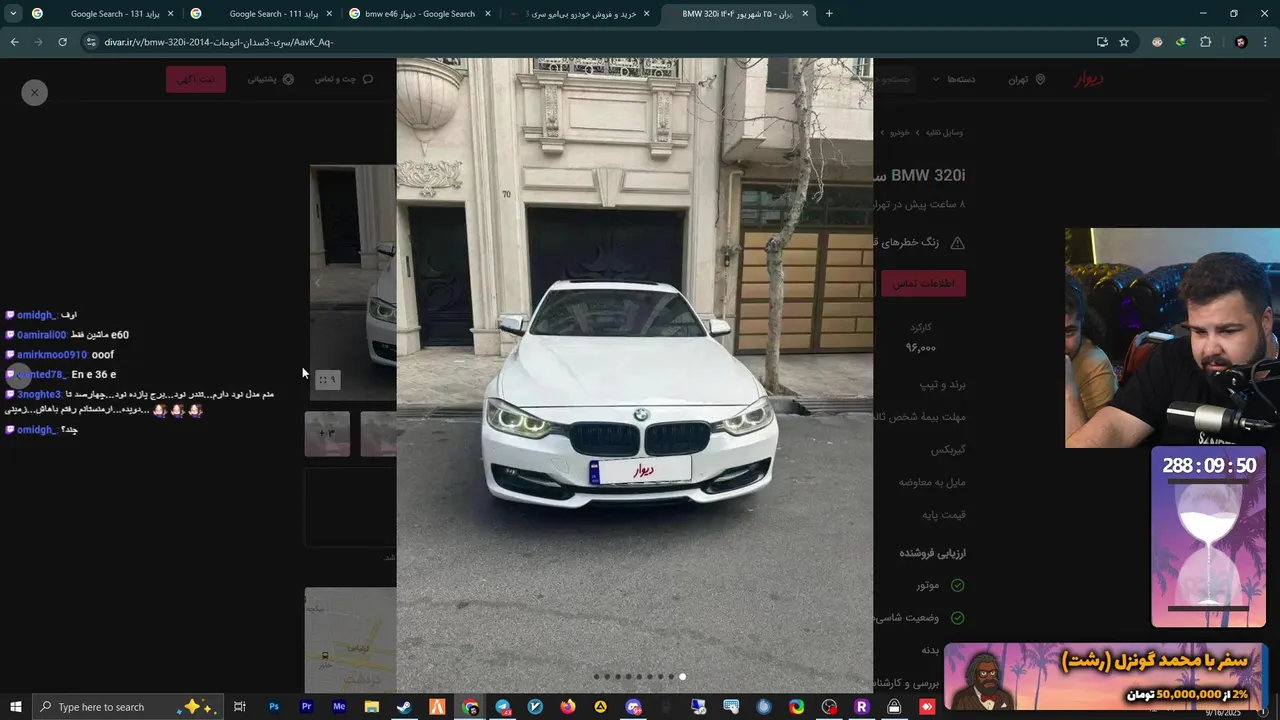Image resolution: width=1280 pixels, height=720 pixels.
Task: Open Firefox from the taskbar
Action: 568,707
